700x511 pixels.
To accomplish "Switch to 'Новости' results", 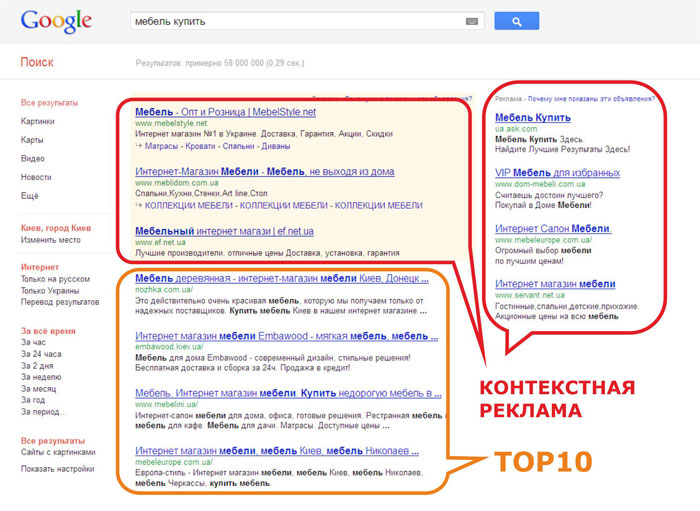I will (36, 177).
